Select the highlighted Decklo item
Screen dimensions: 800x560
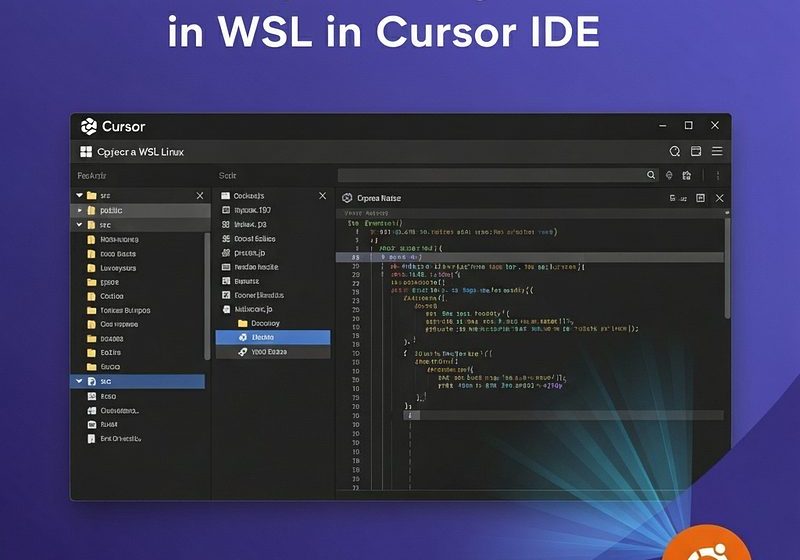click(x=273, y=337)
